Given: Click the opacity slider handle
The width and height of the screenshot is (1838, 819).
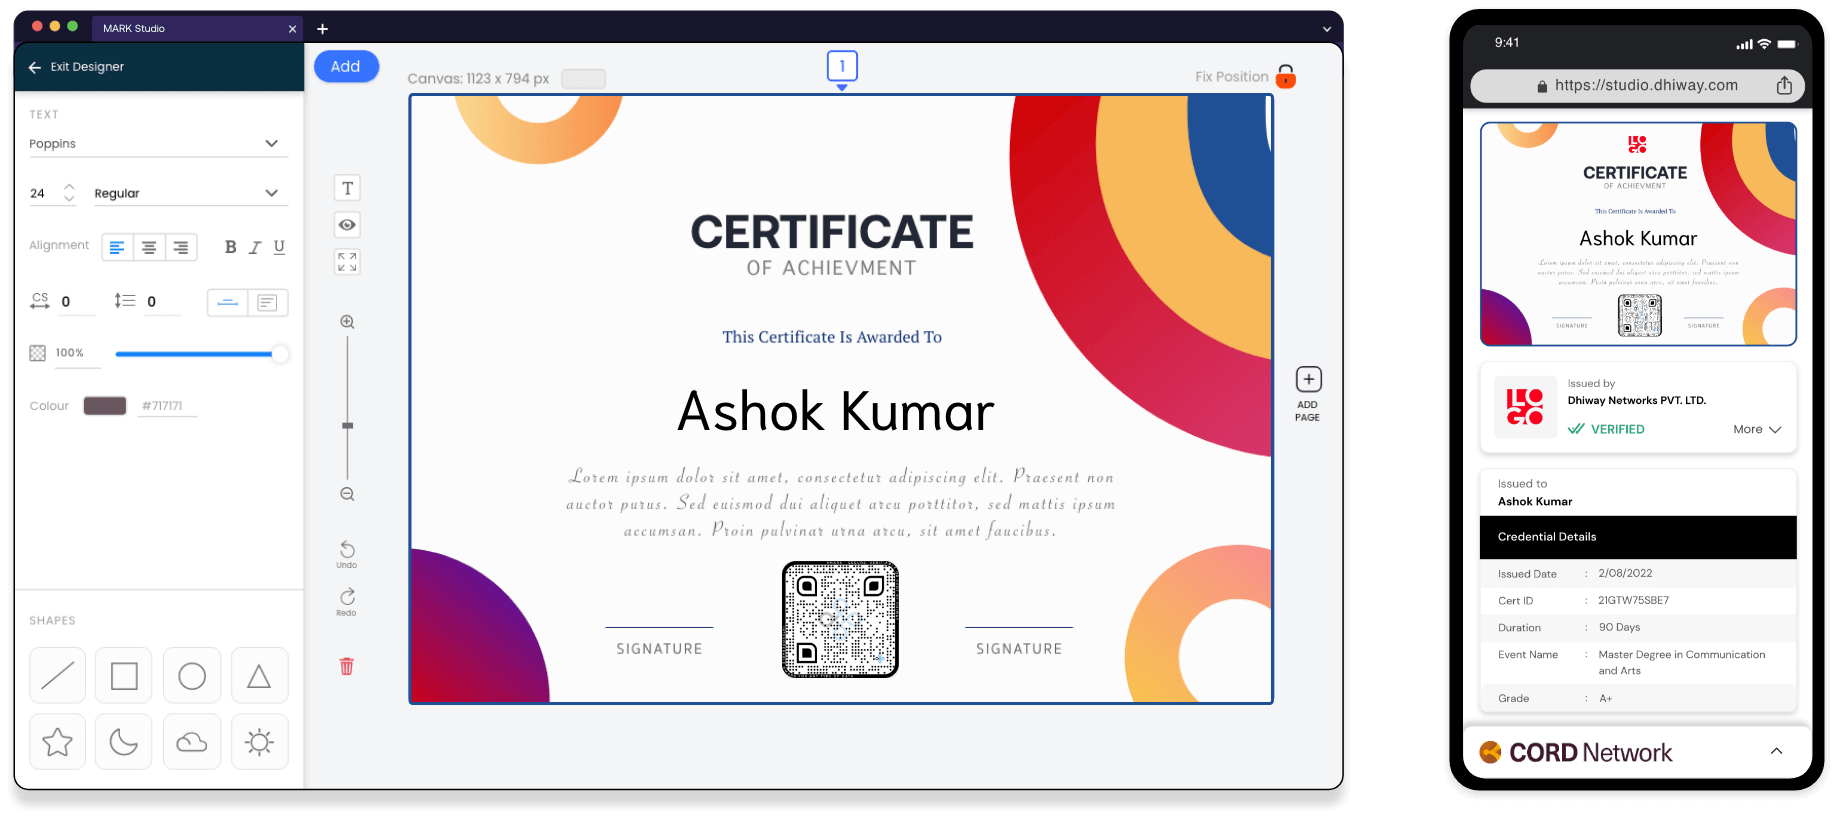Looking at the screenshot, I should pyautogui.click(x=280, y=354).
